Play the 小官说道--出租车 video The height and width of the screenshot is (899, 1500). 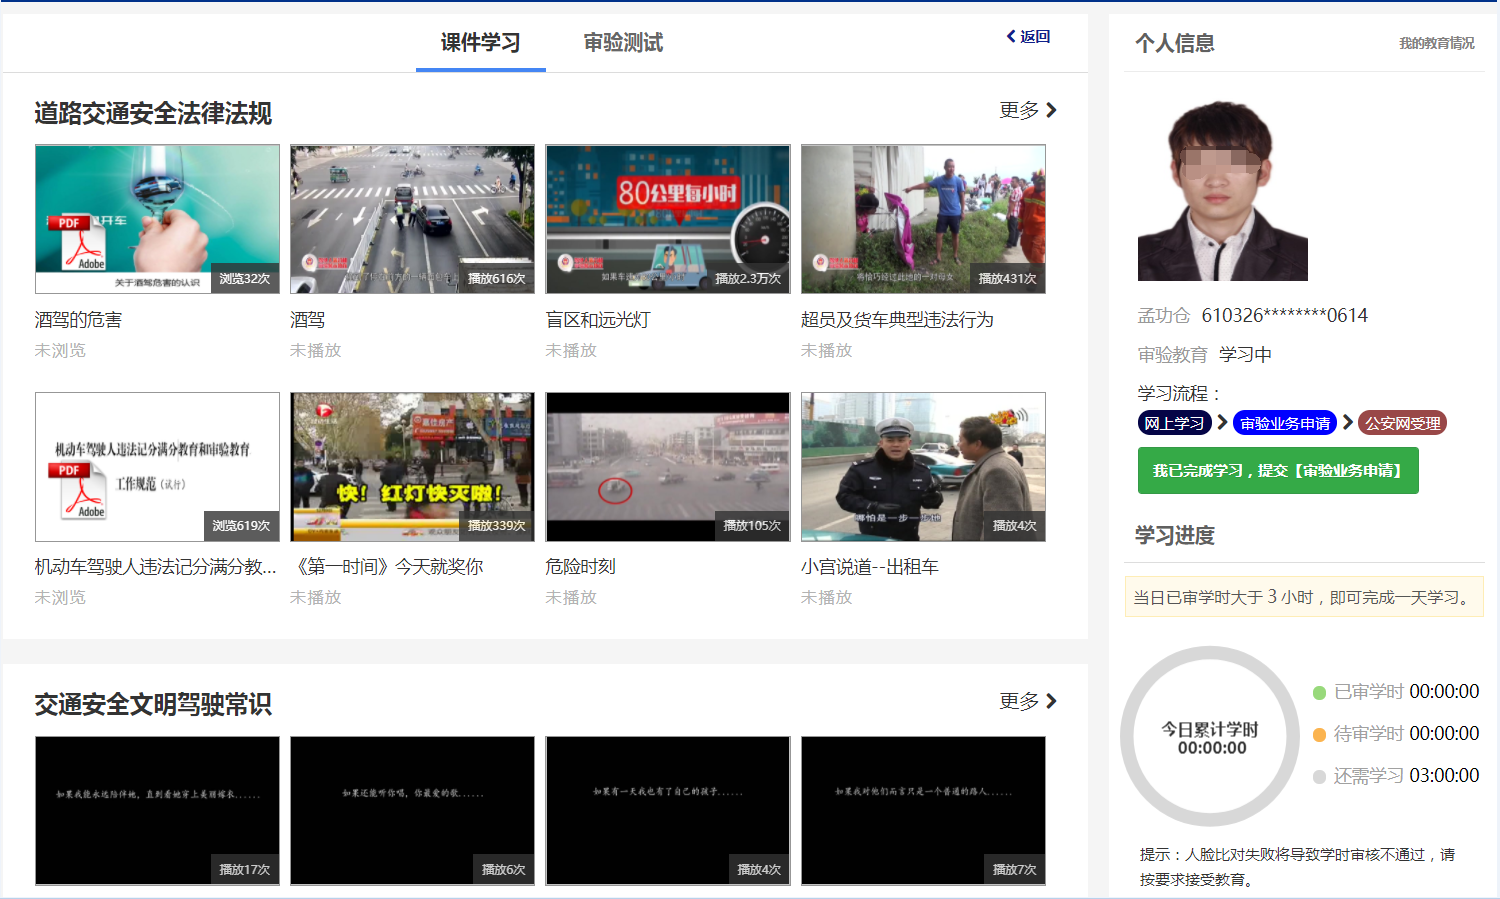point(923,467)
